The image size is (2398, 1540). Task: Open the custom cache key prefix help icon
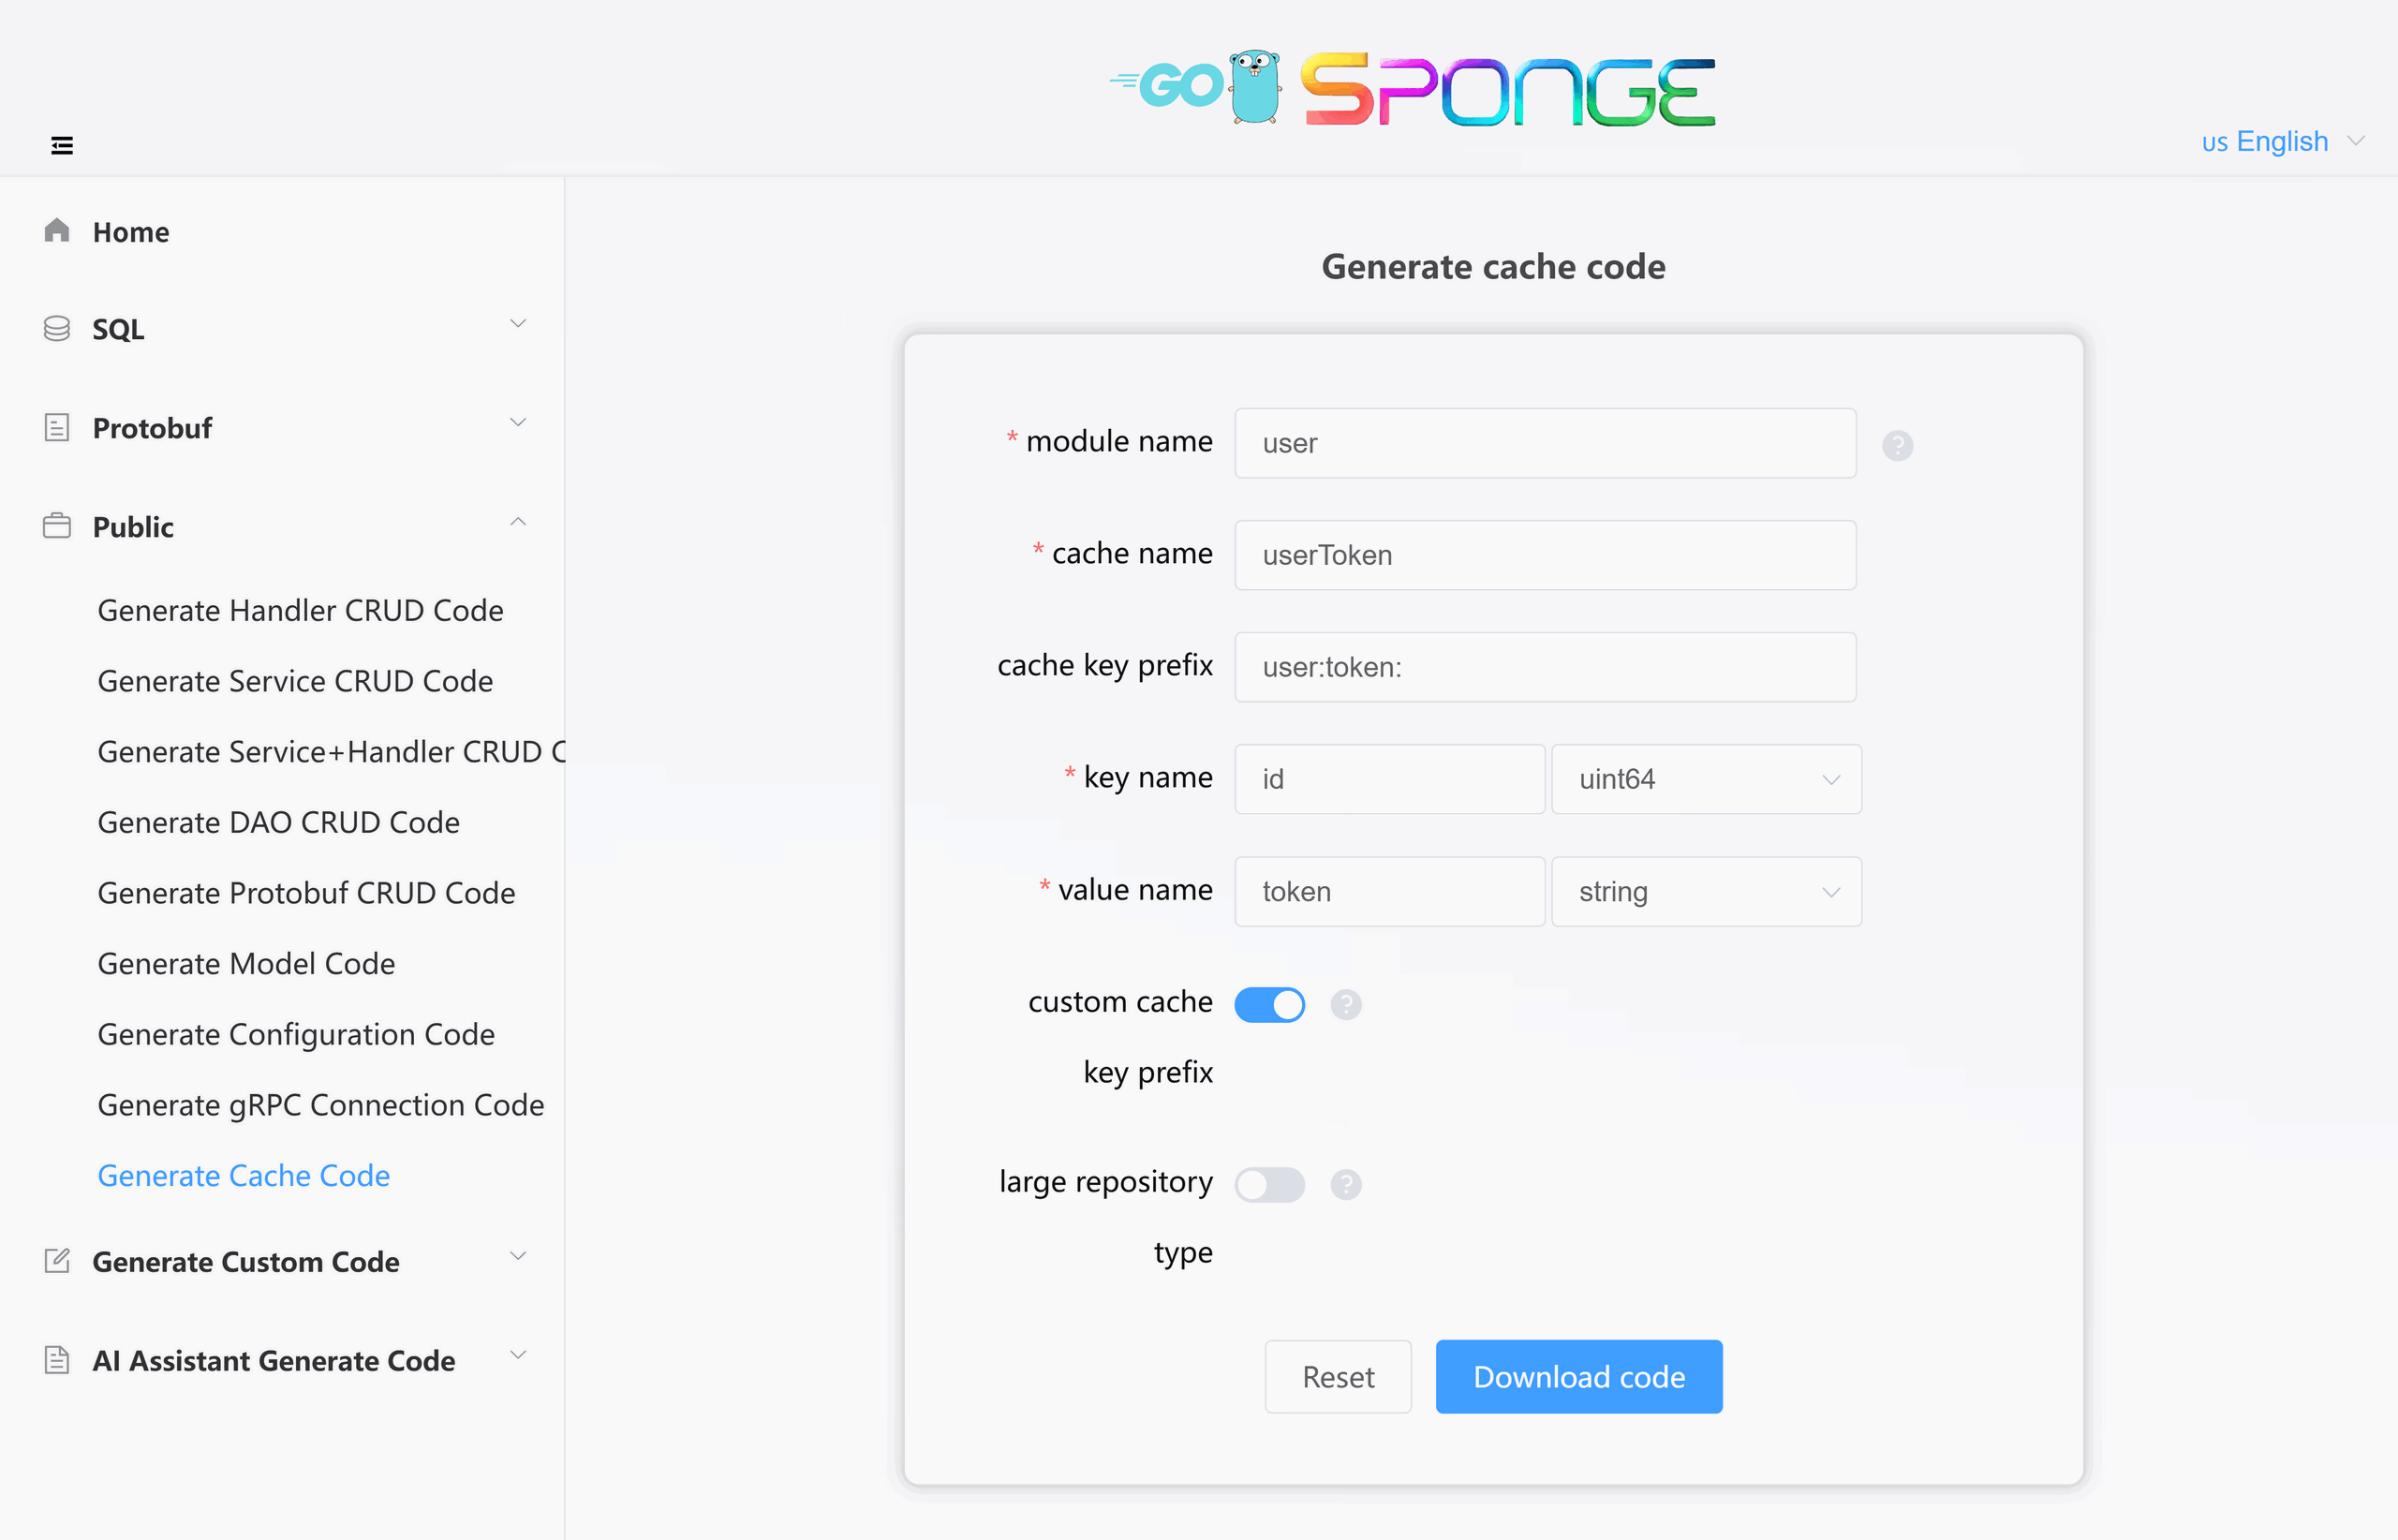click(1346, 1004)
